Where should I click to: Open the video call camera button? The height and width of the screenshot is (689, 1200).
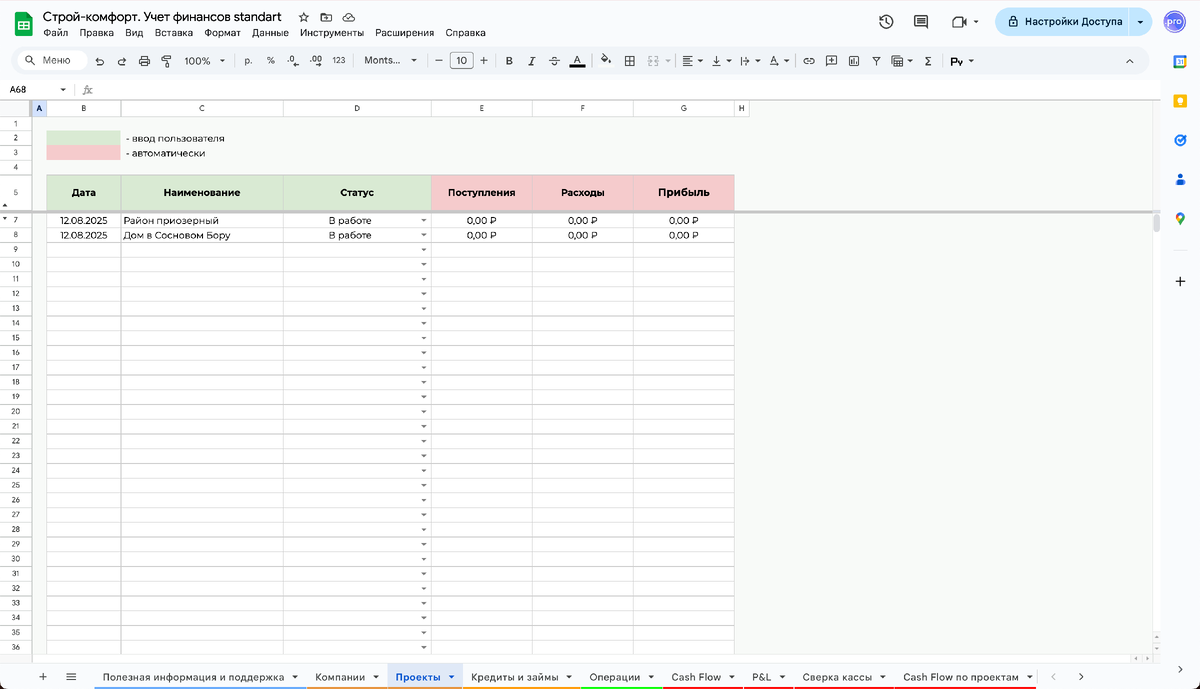click(960, 22)
